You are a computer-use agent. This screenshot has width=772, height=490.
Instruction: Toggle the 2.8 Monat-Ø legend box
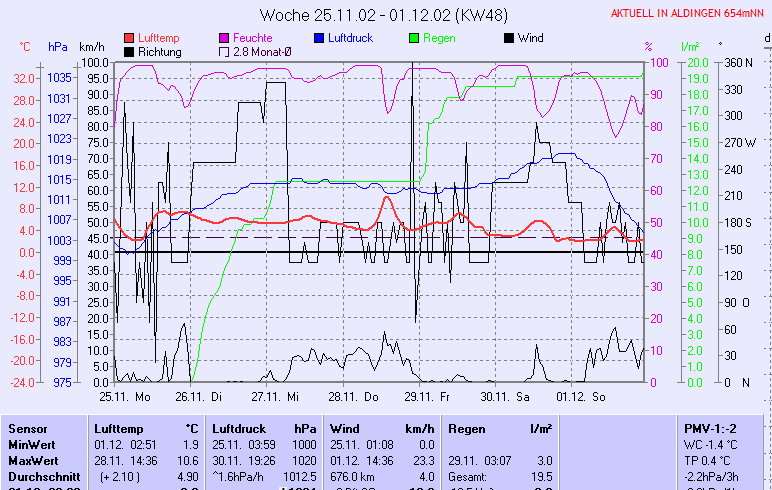point(224,51)
